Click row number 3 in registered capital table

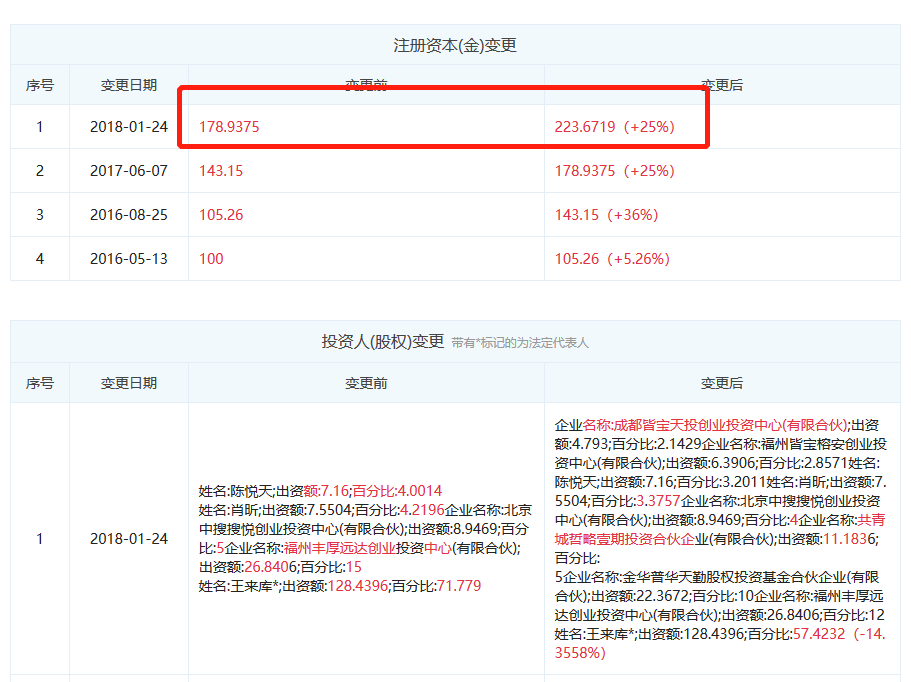point(40,215)
